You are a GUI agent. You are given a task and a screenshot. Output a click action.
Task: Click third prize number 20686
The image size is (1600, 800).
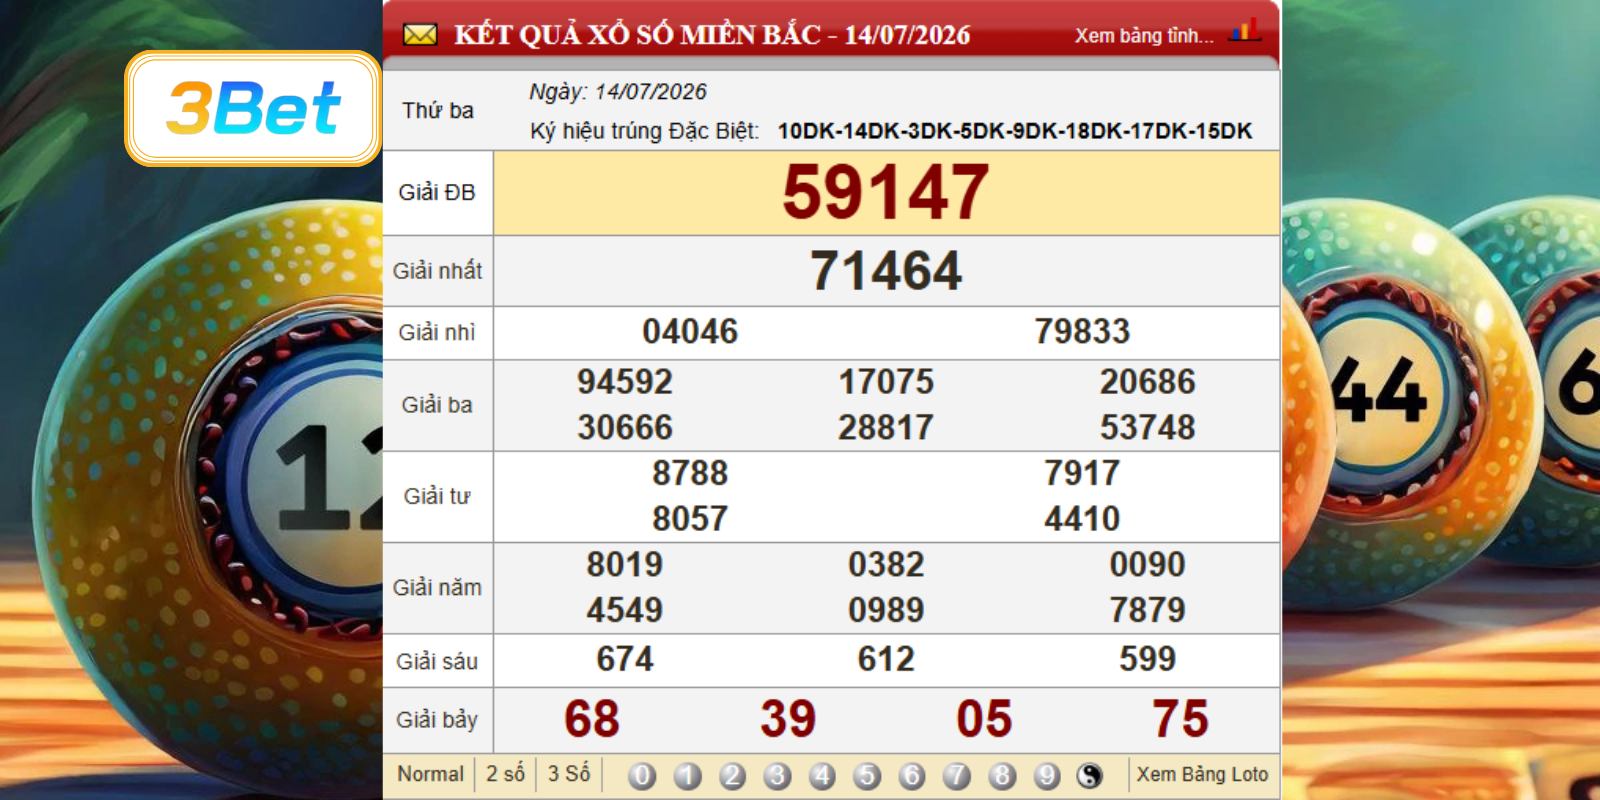click(x=1147, y=382)
